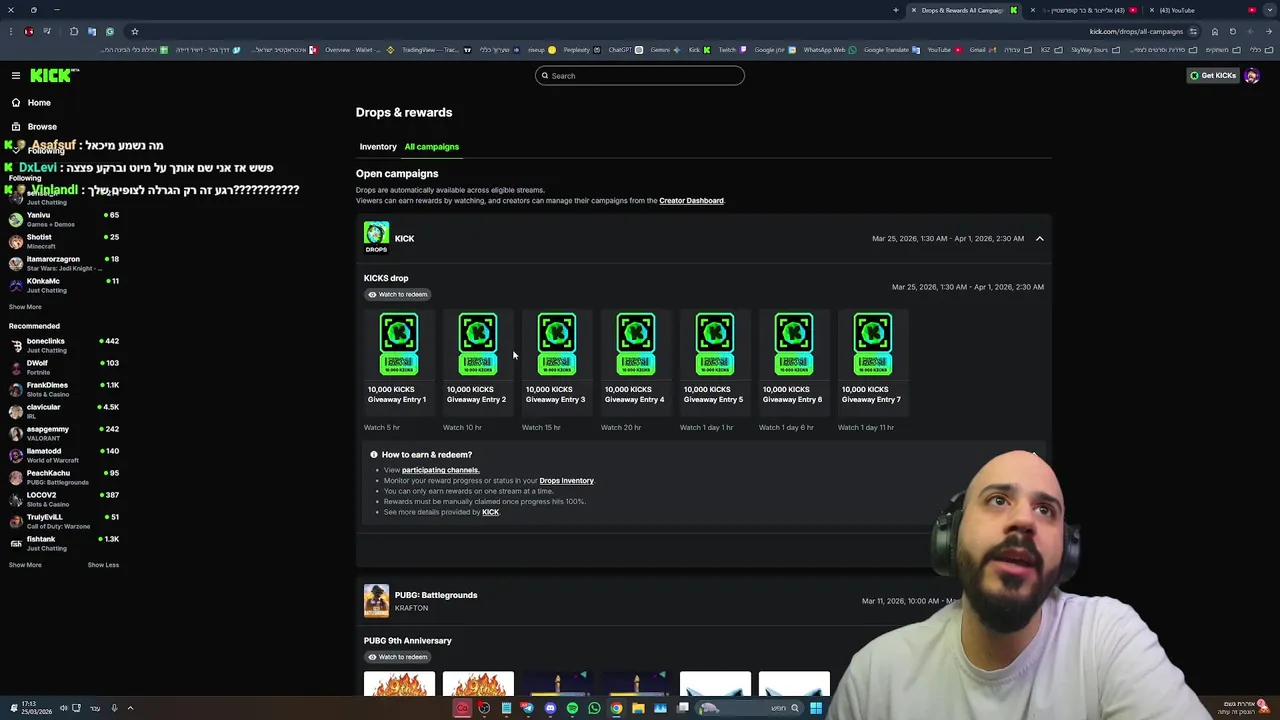Image resolution: width=1280 pixels, height=720 pixels.
Task: Open Discord from the Windows taskbar
Action: coord(550,708)
